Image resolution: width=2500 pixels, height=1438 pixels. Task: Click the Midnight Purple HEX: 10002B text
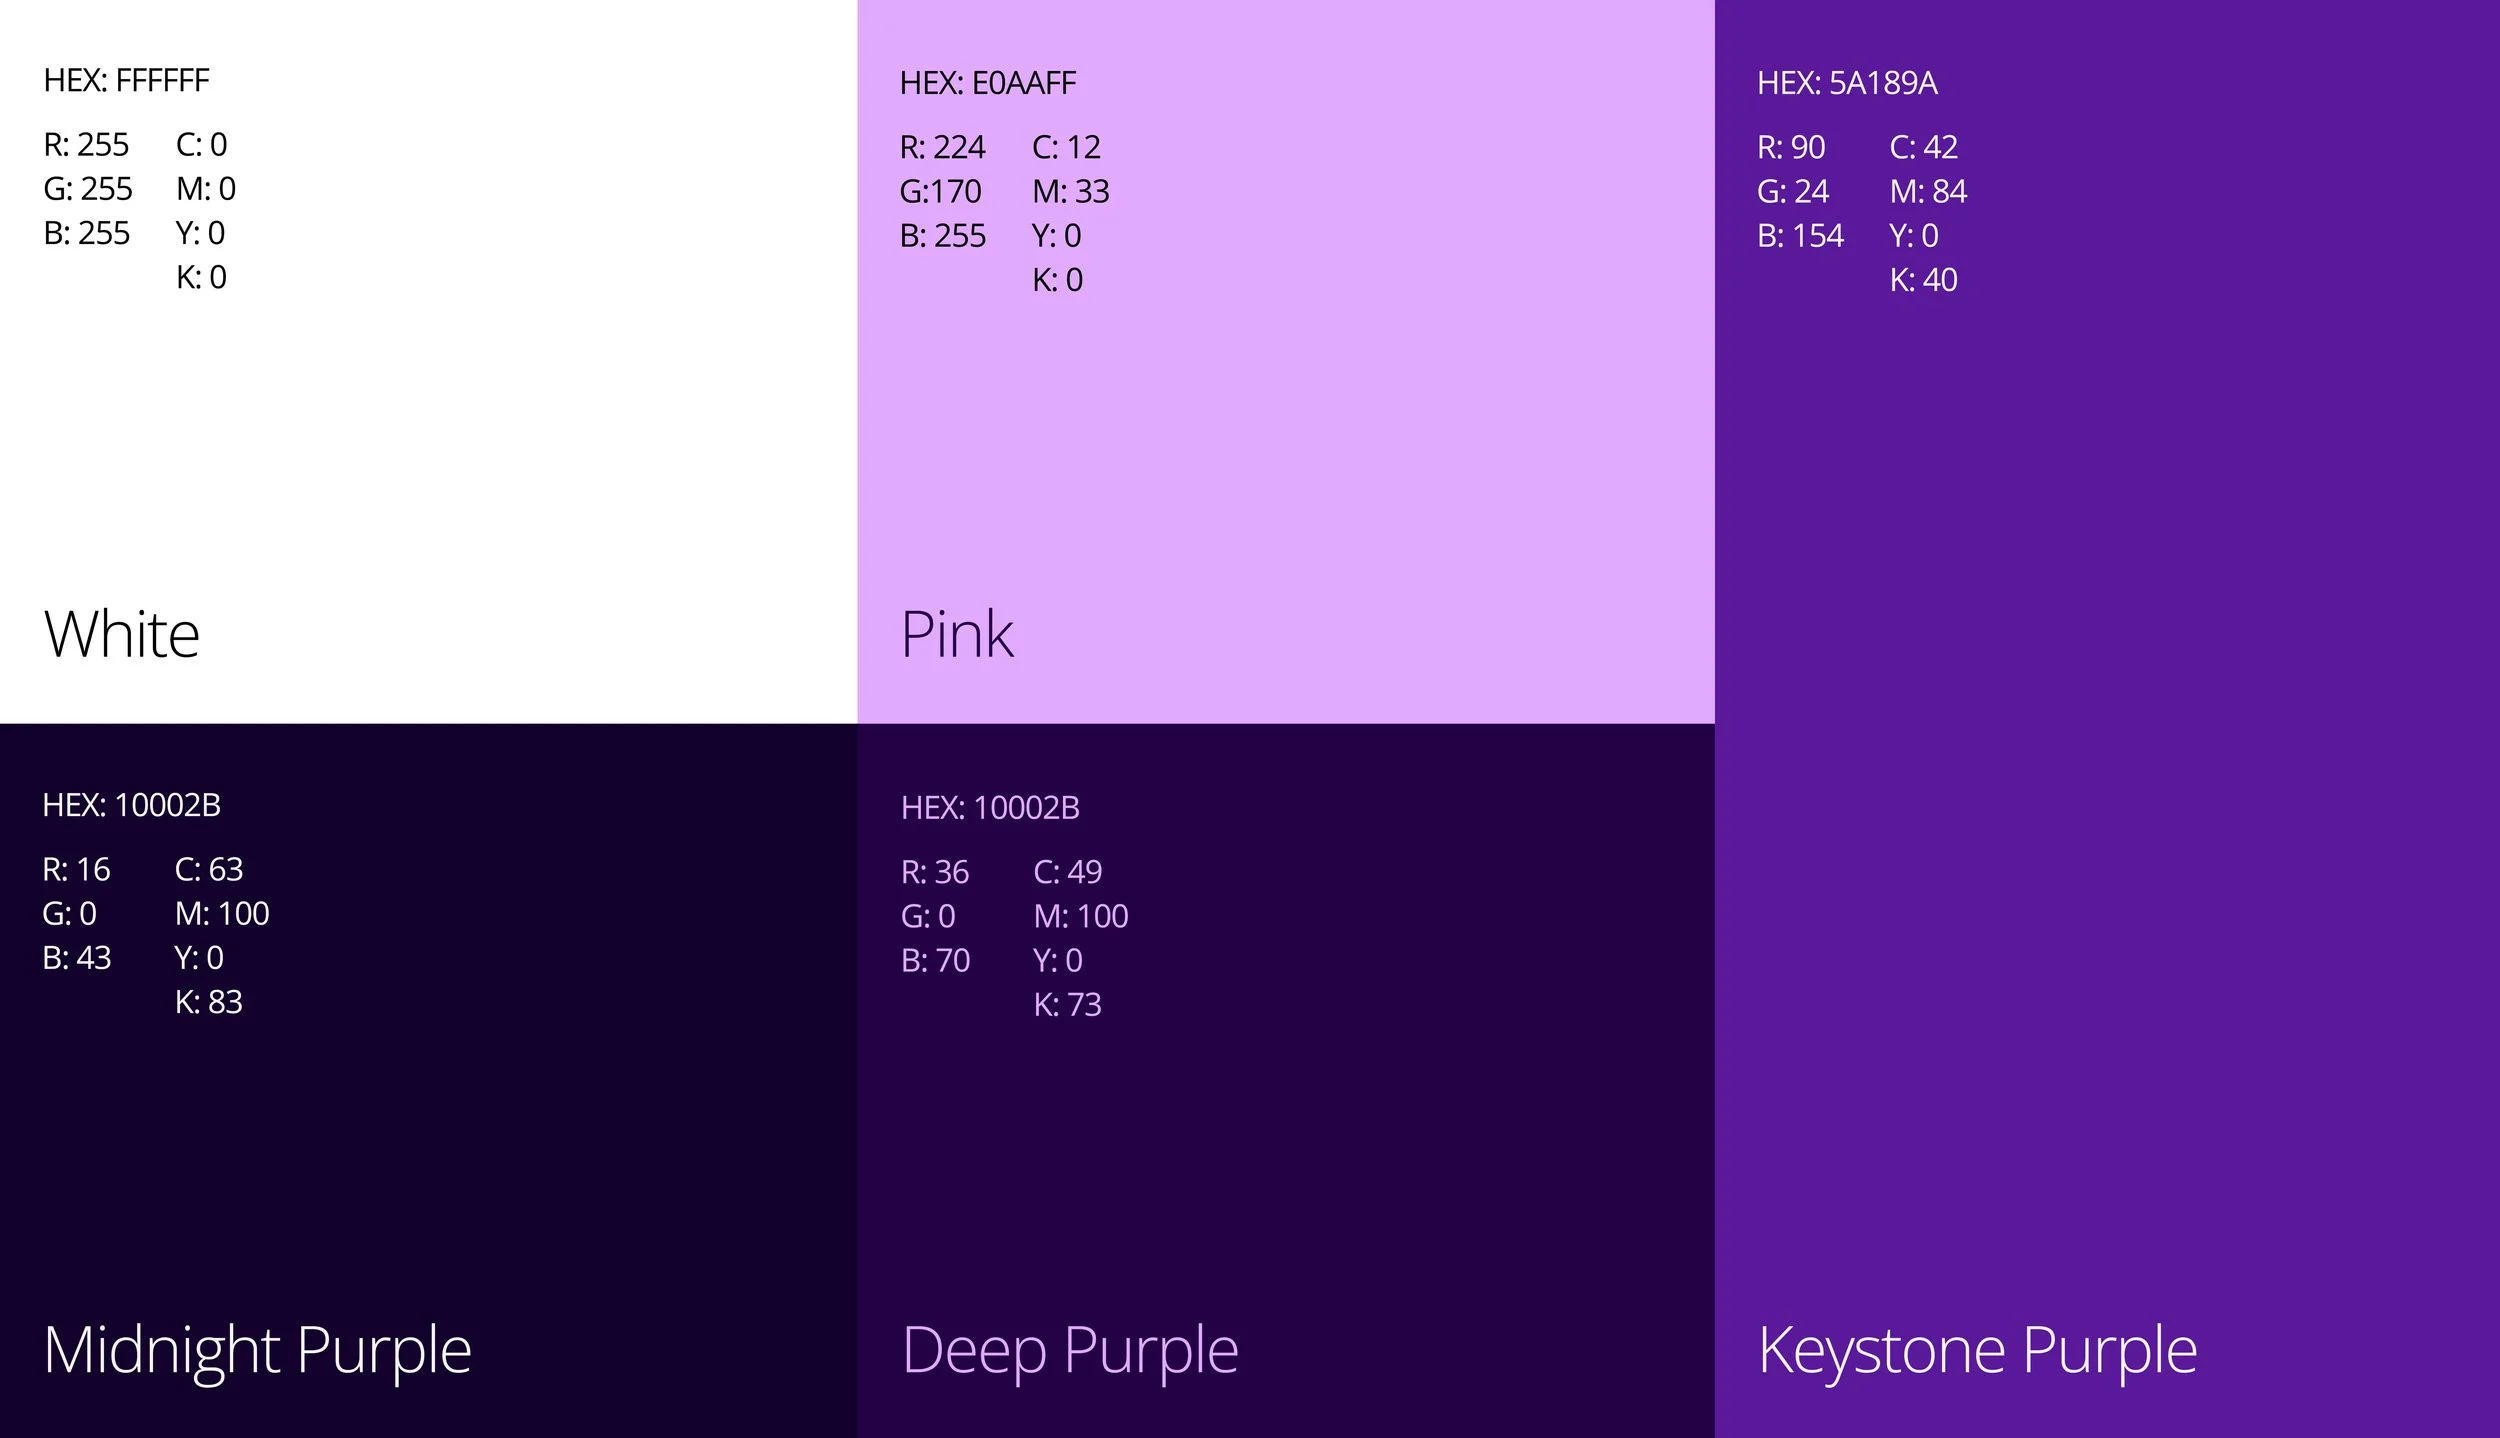131,805
